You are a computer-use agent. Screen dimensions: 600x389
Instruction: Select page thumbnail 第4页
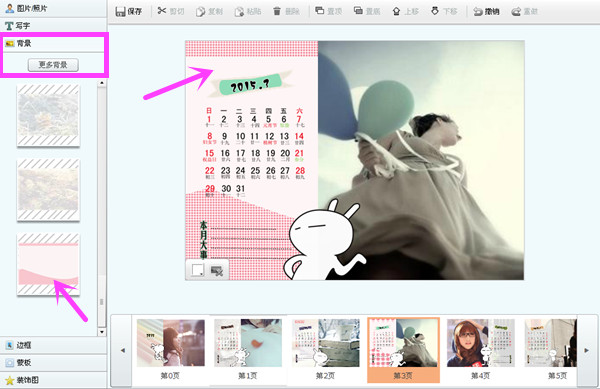(x=481, y=349)
